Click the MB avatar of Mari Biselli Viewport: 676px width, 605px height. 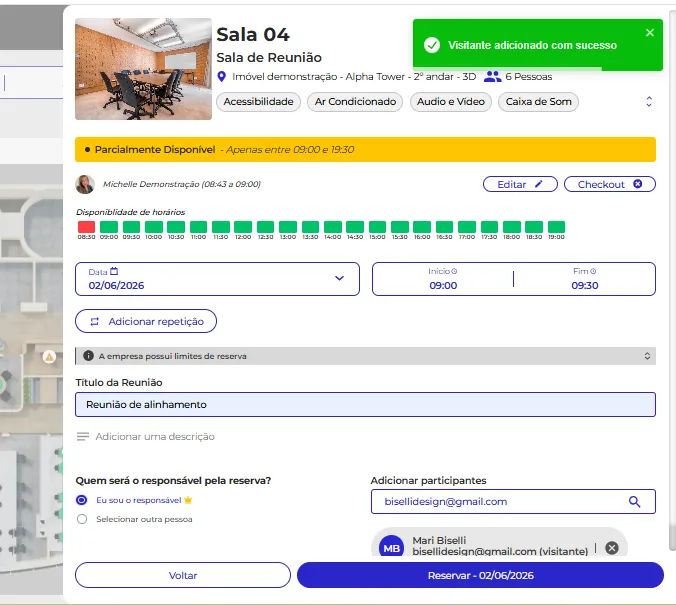[x=391, y=546]
